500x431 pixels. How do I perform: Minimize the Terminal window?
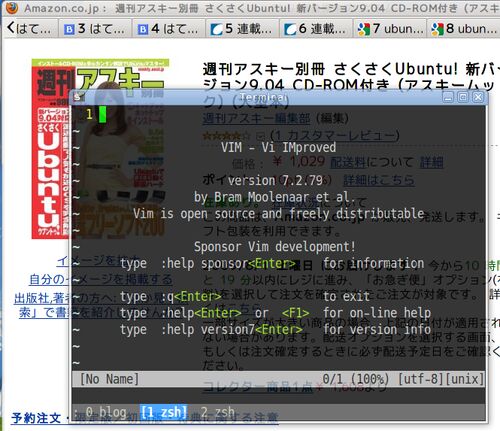448,97
